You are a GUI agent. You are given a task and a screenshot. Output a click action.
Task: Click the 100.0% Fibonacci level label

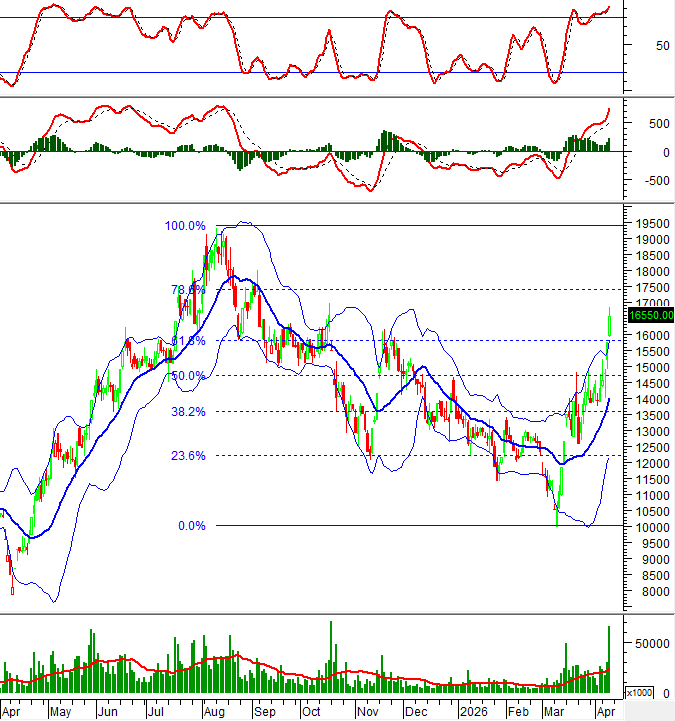tap(185, 226)
